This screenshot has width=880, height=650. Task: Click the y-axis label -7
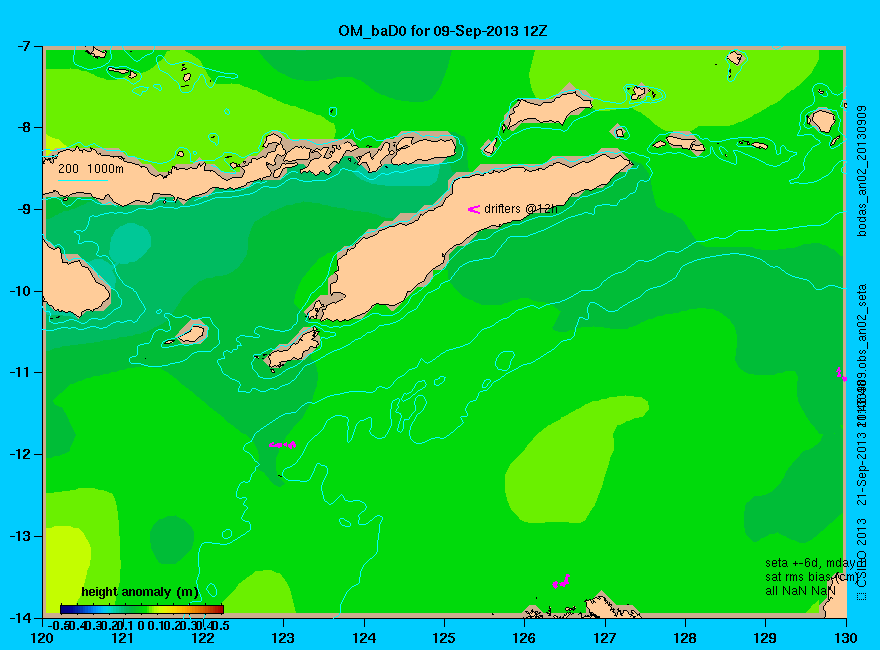pos(24,46)
